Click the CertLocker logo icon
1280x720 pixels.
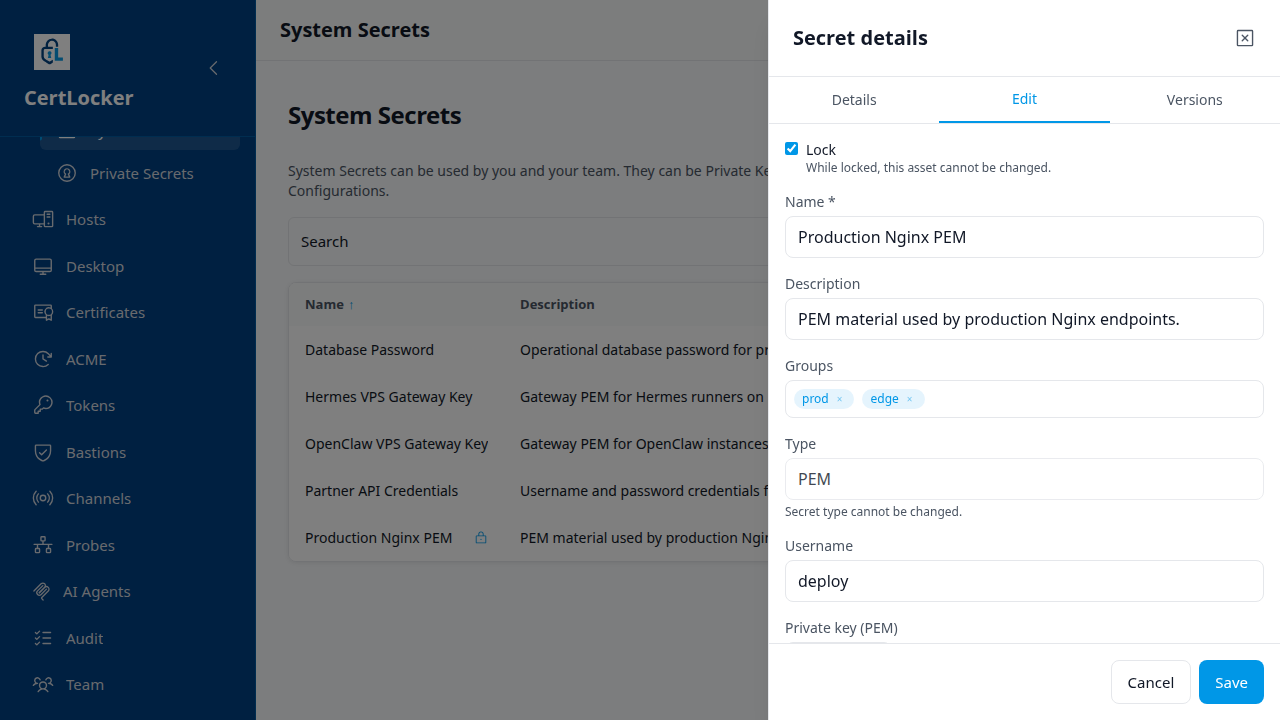[x=52, y=52]
